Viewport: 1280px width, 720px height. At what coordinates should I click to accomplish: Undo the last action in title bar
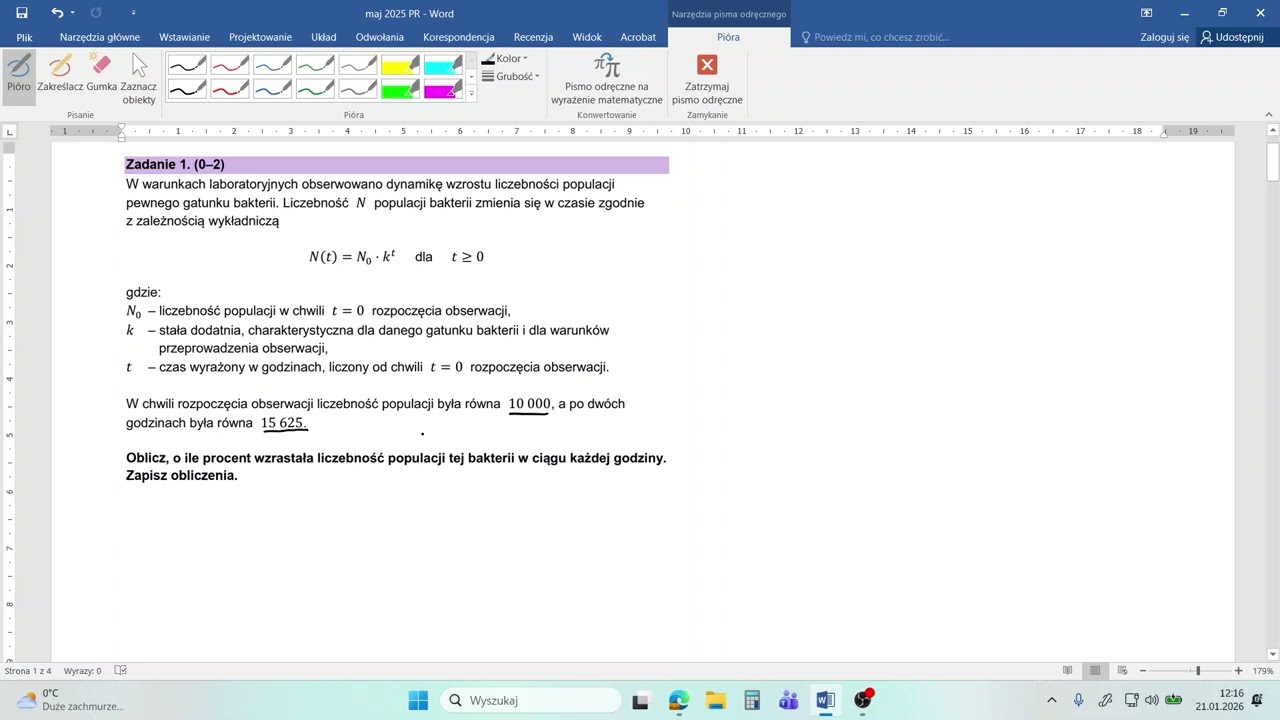click(x=56, y=13)
